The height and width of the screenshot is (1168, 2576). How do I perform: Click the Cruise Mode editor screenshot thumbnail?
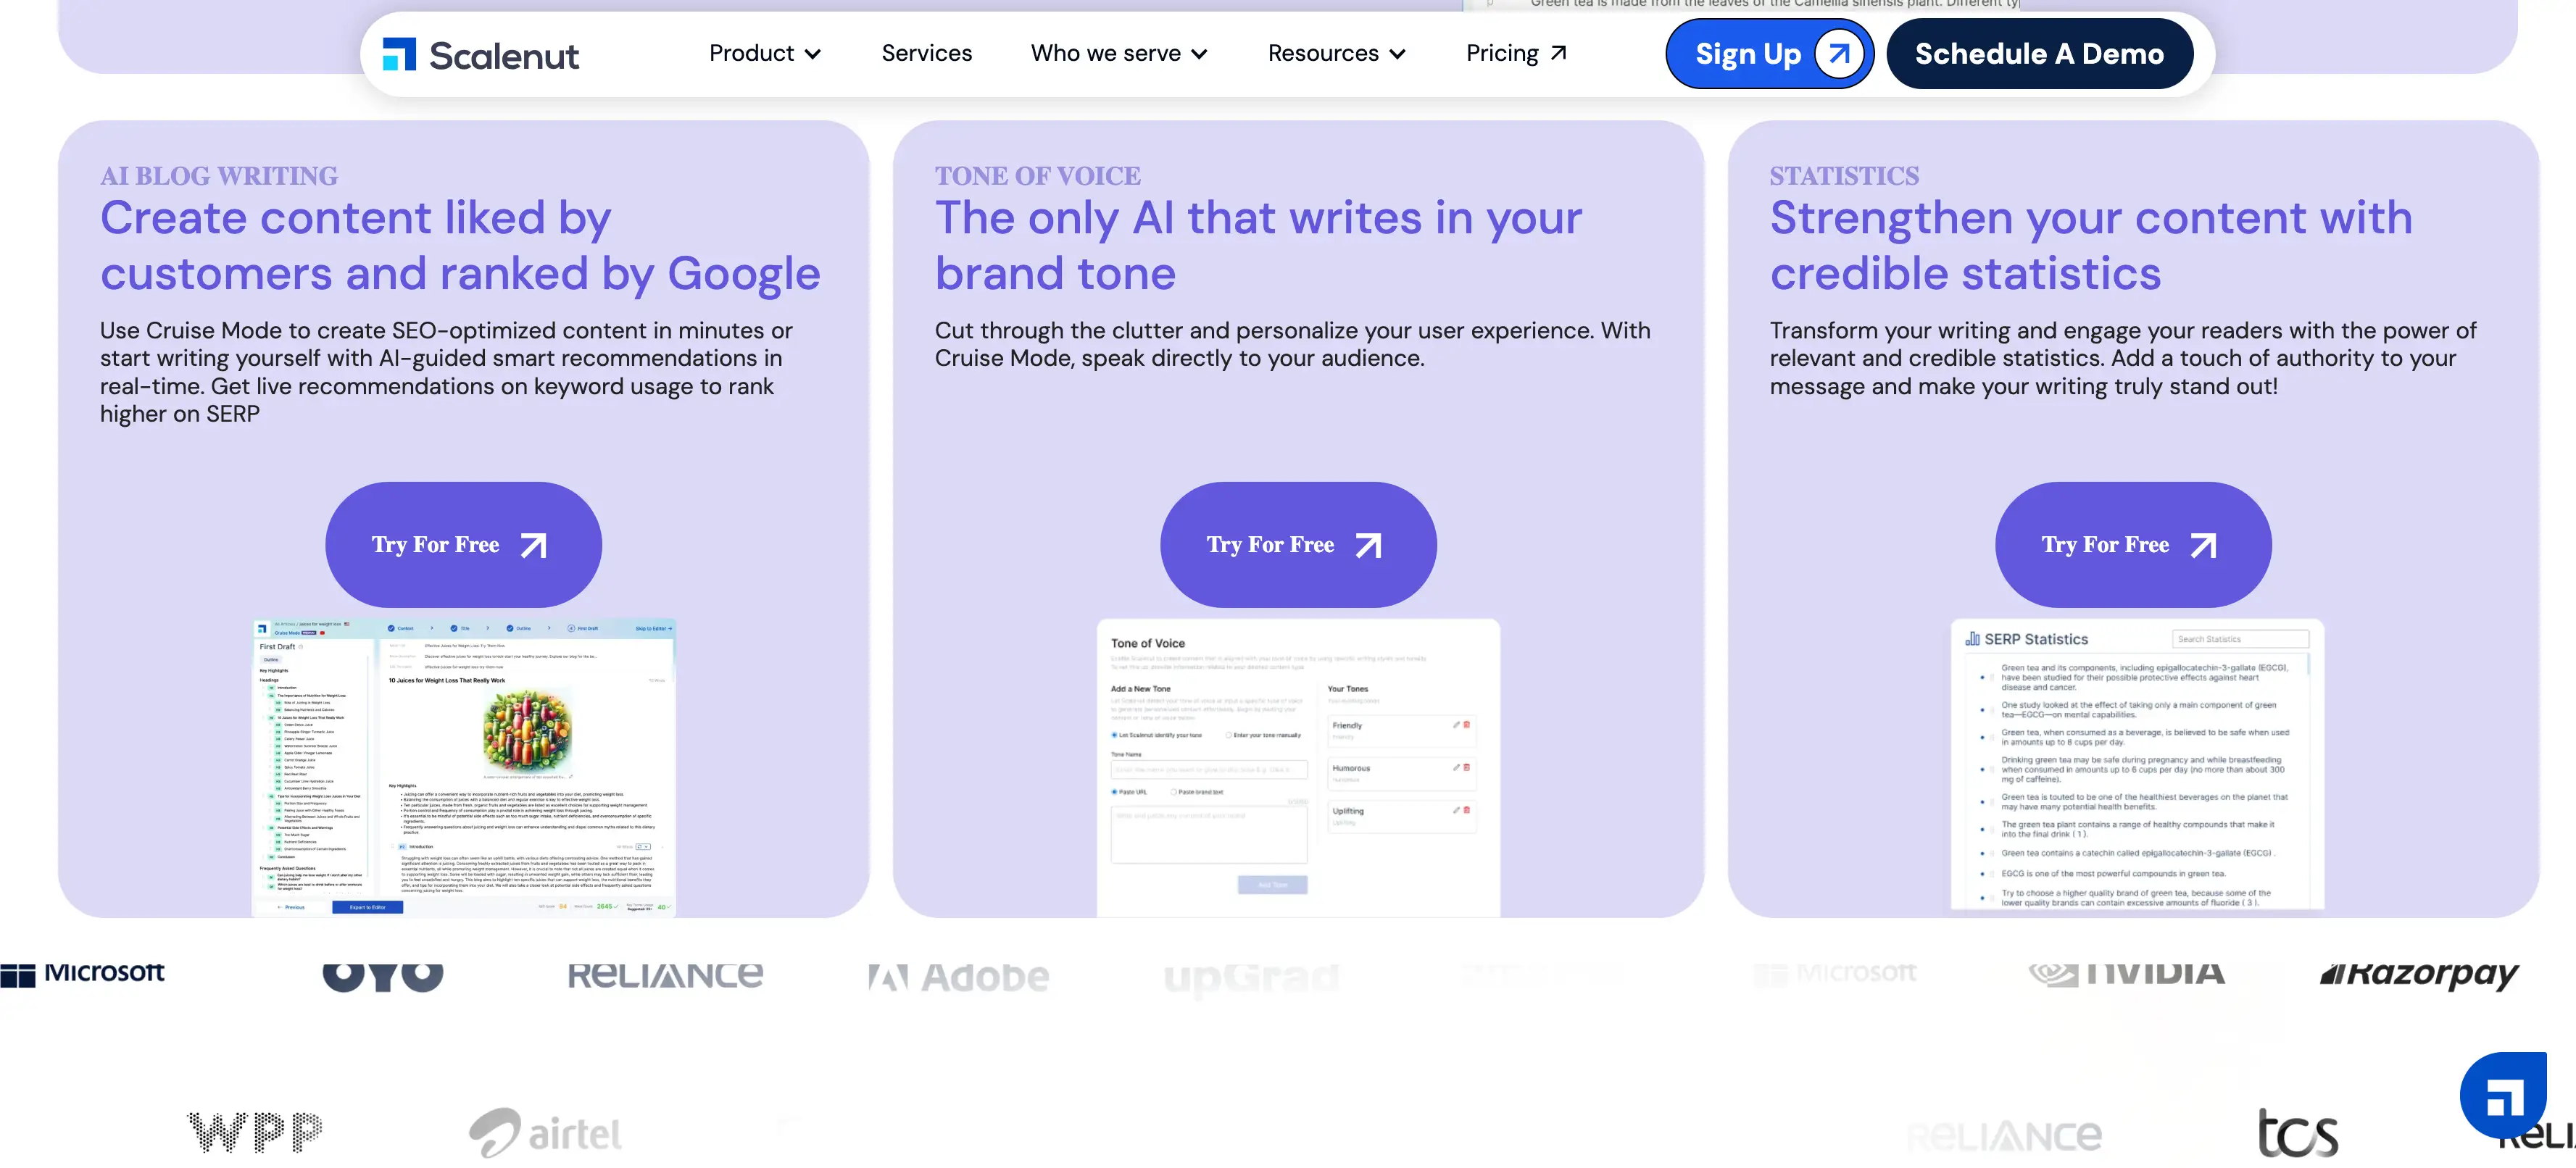point(464,767)
